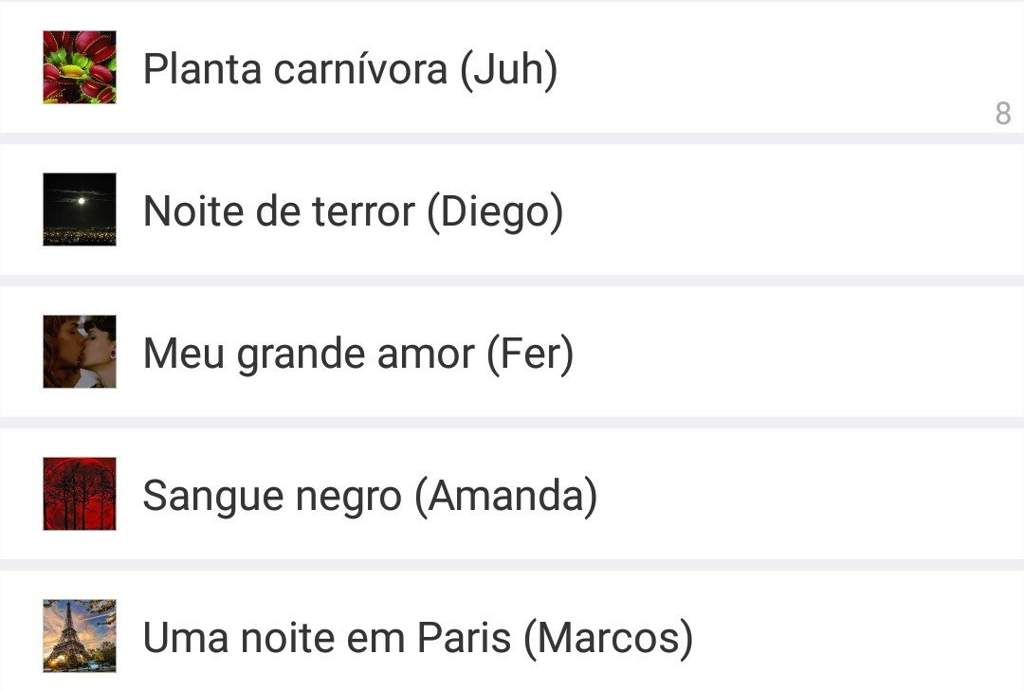This screenshot has width=1024, height=691.
Task: Select the author name Fer
Action: pyautogui.click(x=530, y=354)
